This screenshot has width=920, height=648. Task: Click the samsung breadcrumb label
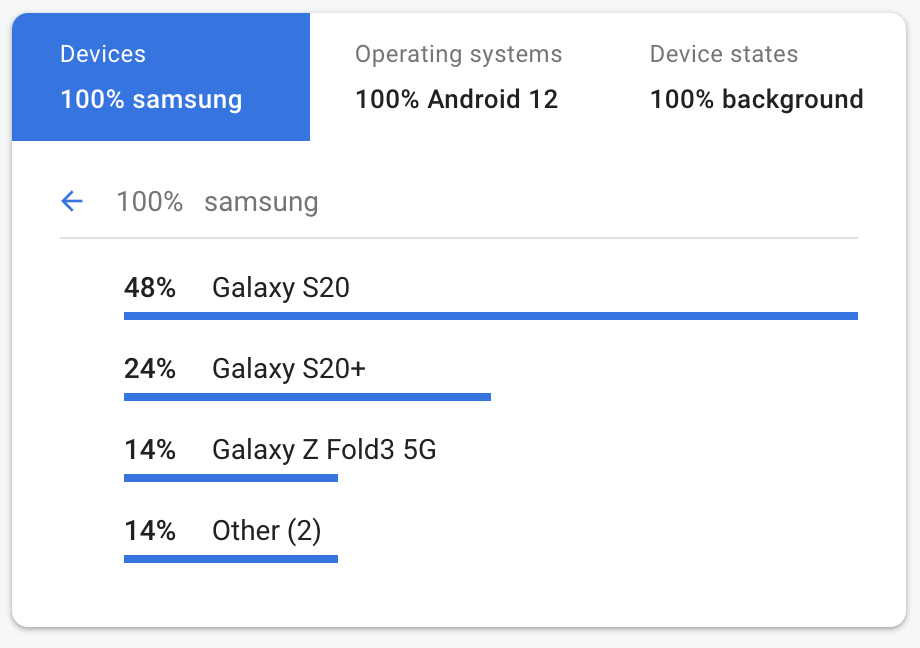click(260, 202)
